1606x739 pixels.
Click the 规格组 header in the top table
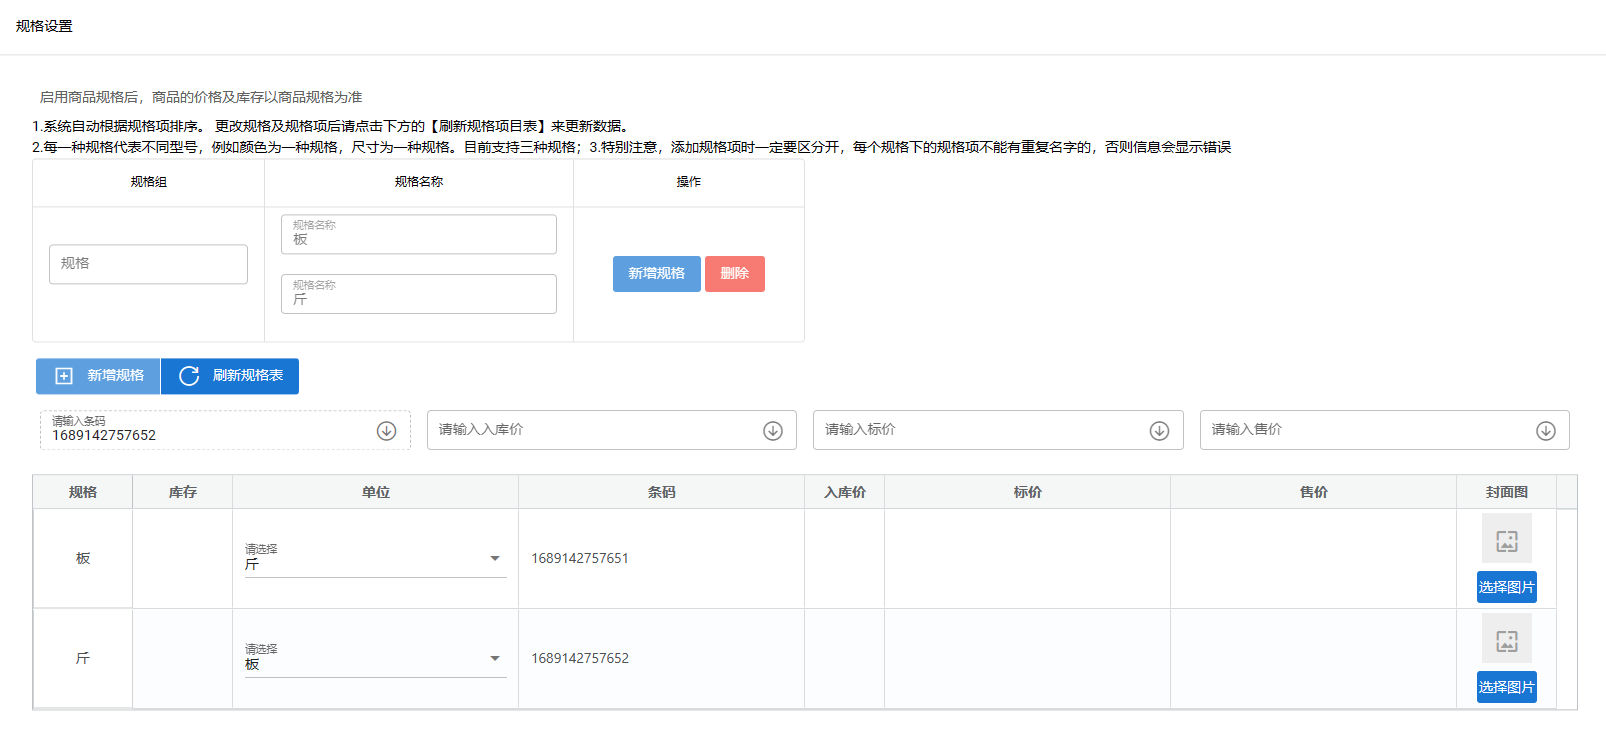coord(149,182)
